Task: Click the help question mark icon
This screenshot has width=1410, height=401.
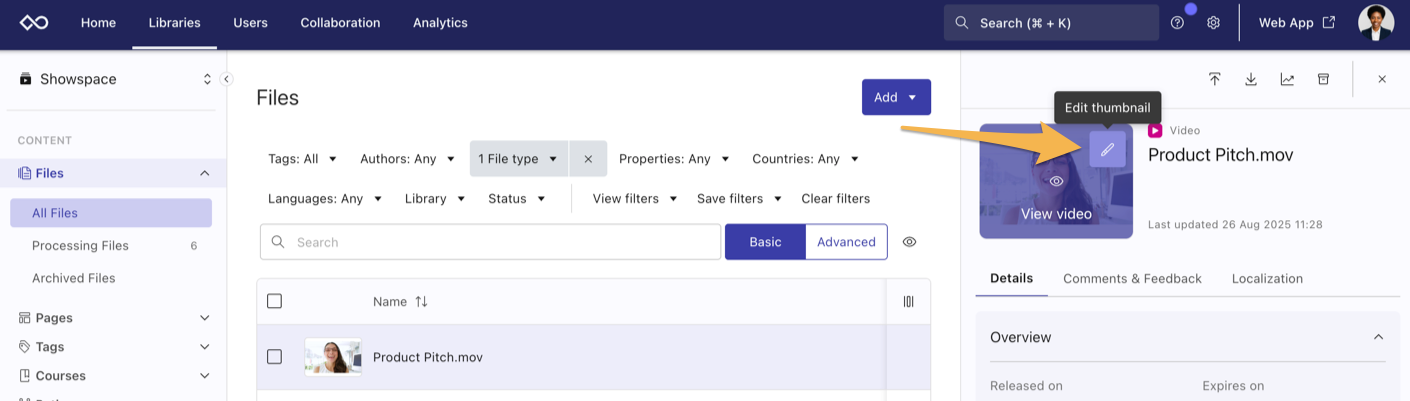Action: (x=1177, y=23)
